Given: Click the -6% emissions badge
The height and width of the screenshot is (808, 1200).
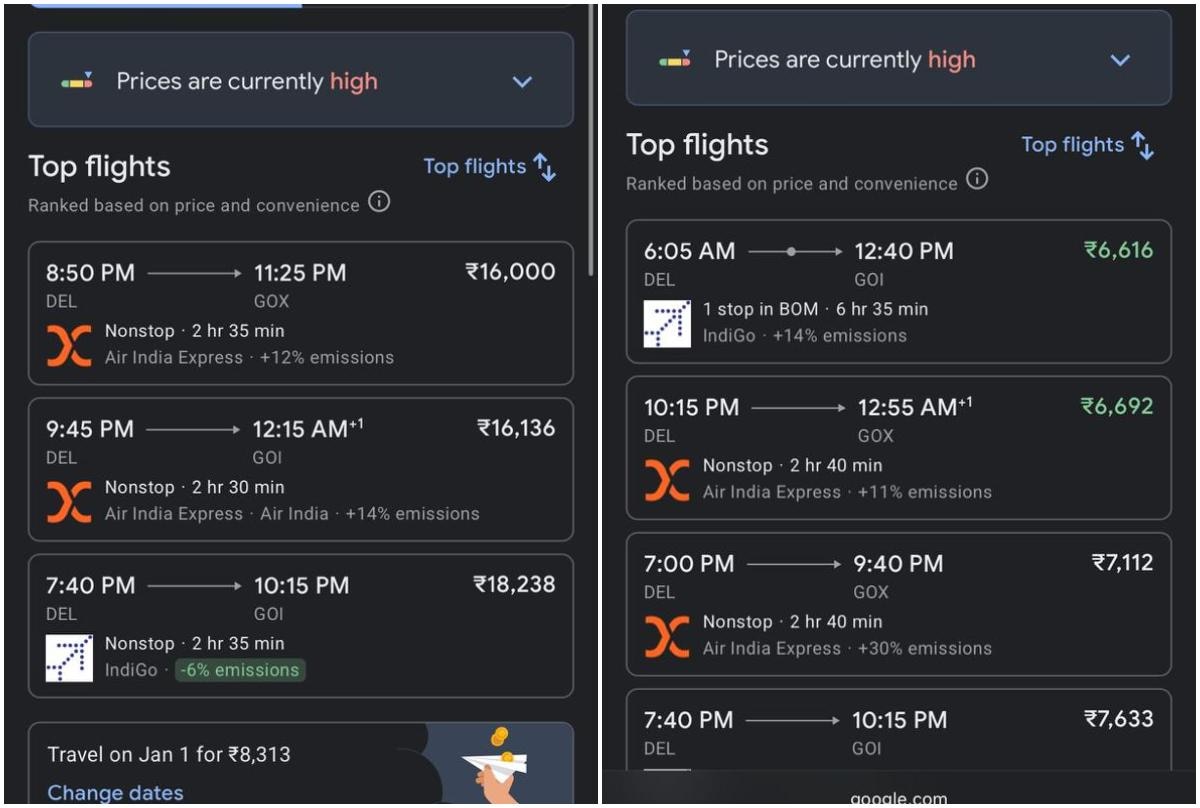Looking at the screenshot, I should click(240, 670).
